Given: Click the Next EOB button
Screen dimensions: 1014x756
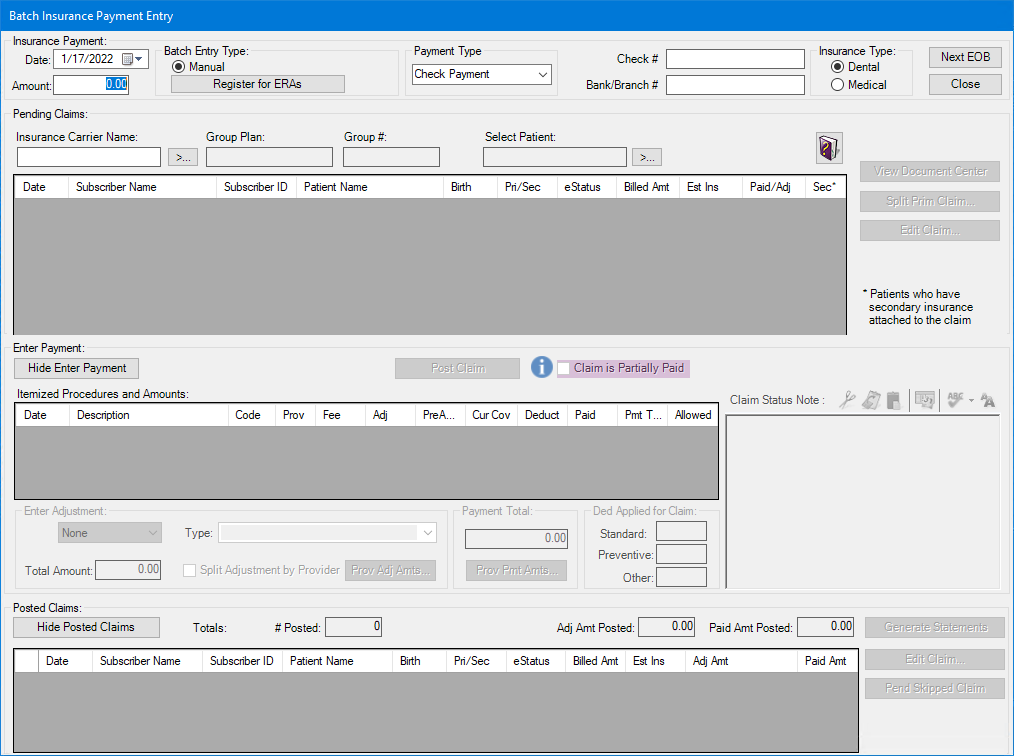Looking at the screenshot, I should click(x=965, y=57).
